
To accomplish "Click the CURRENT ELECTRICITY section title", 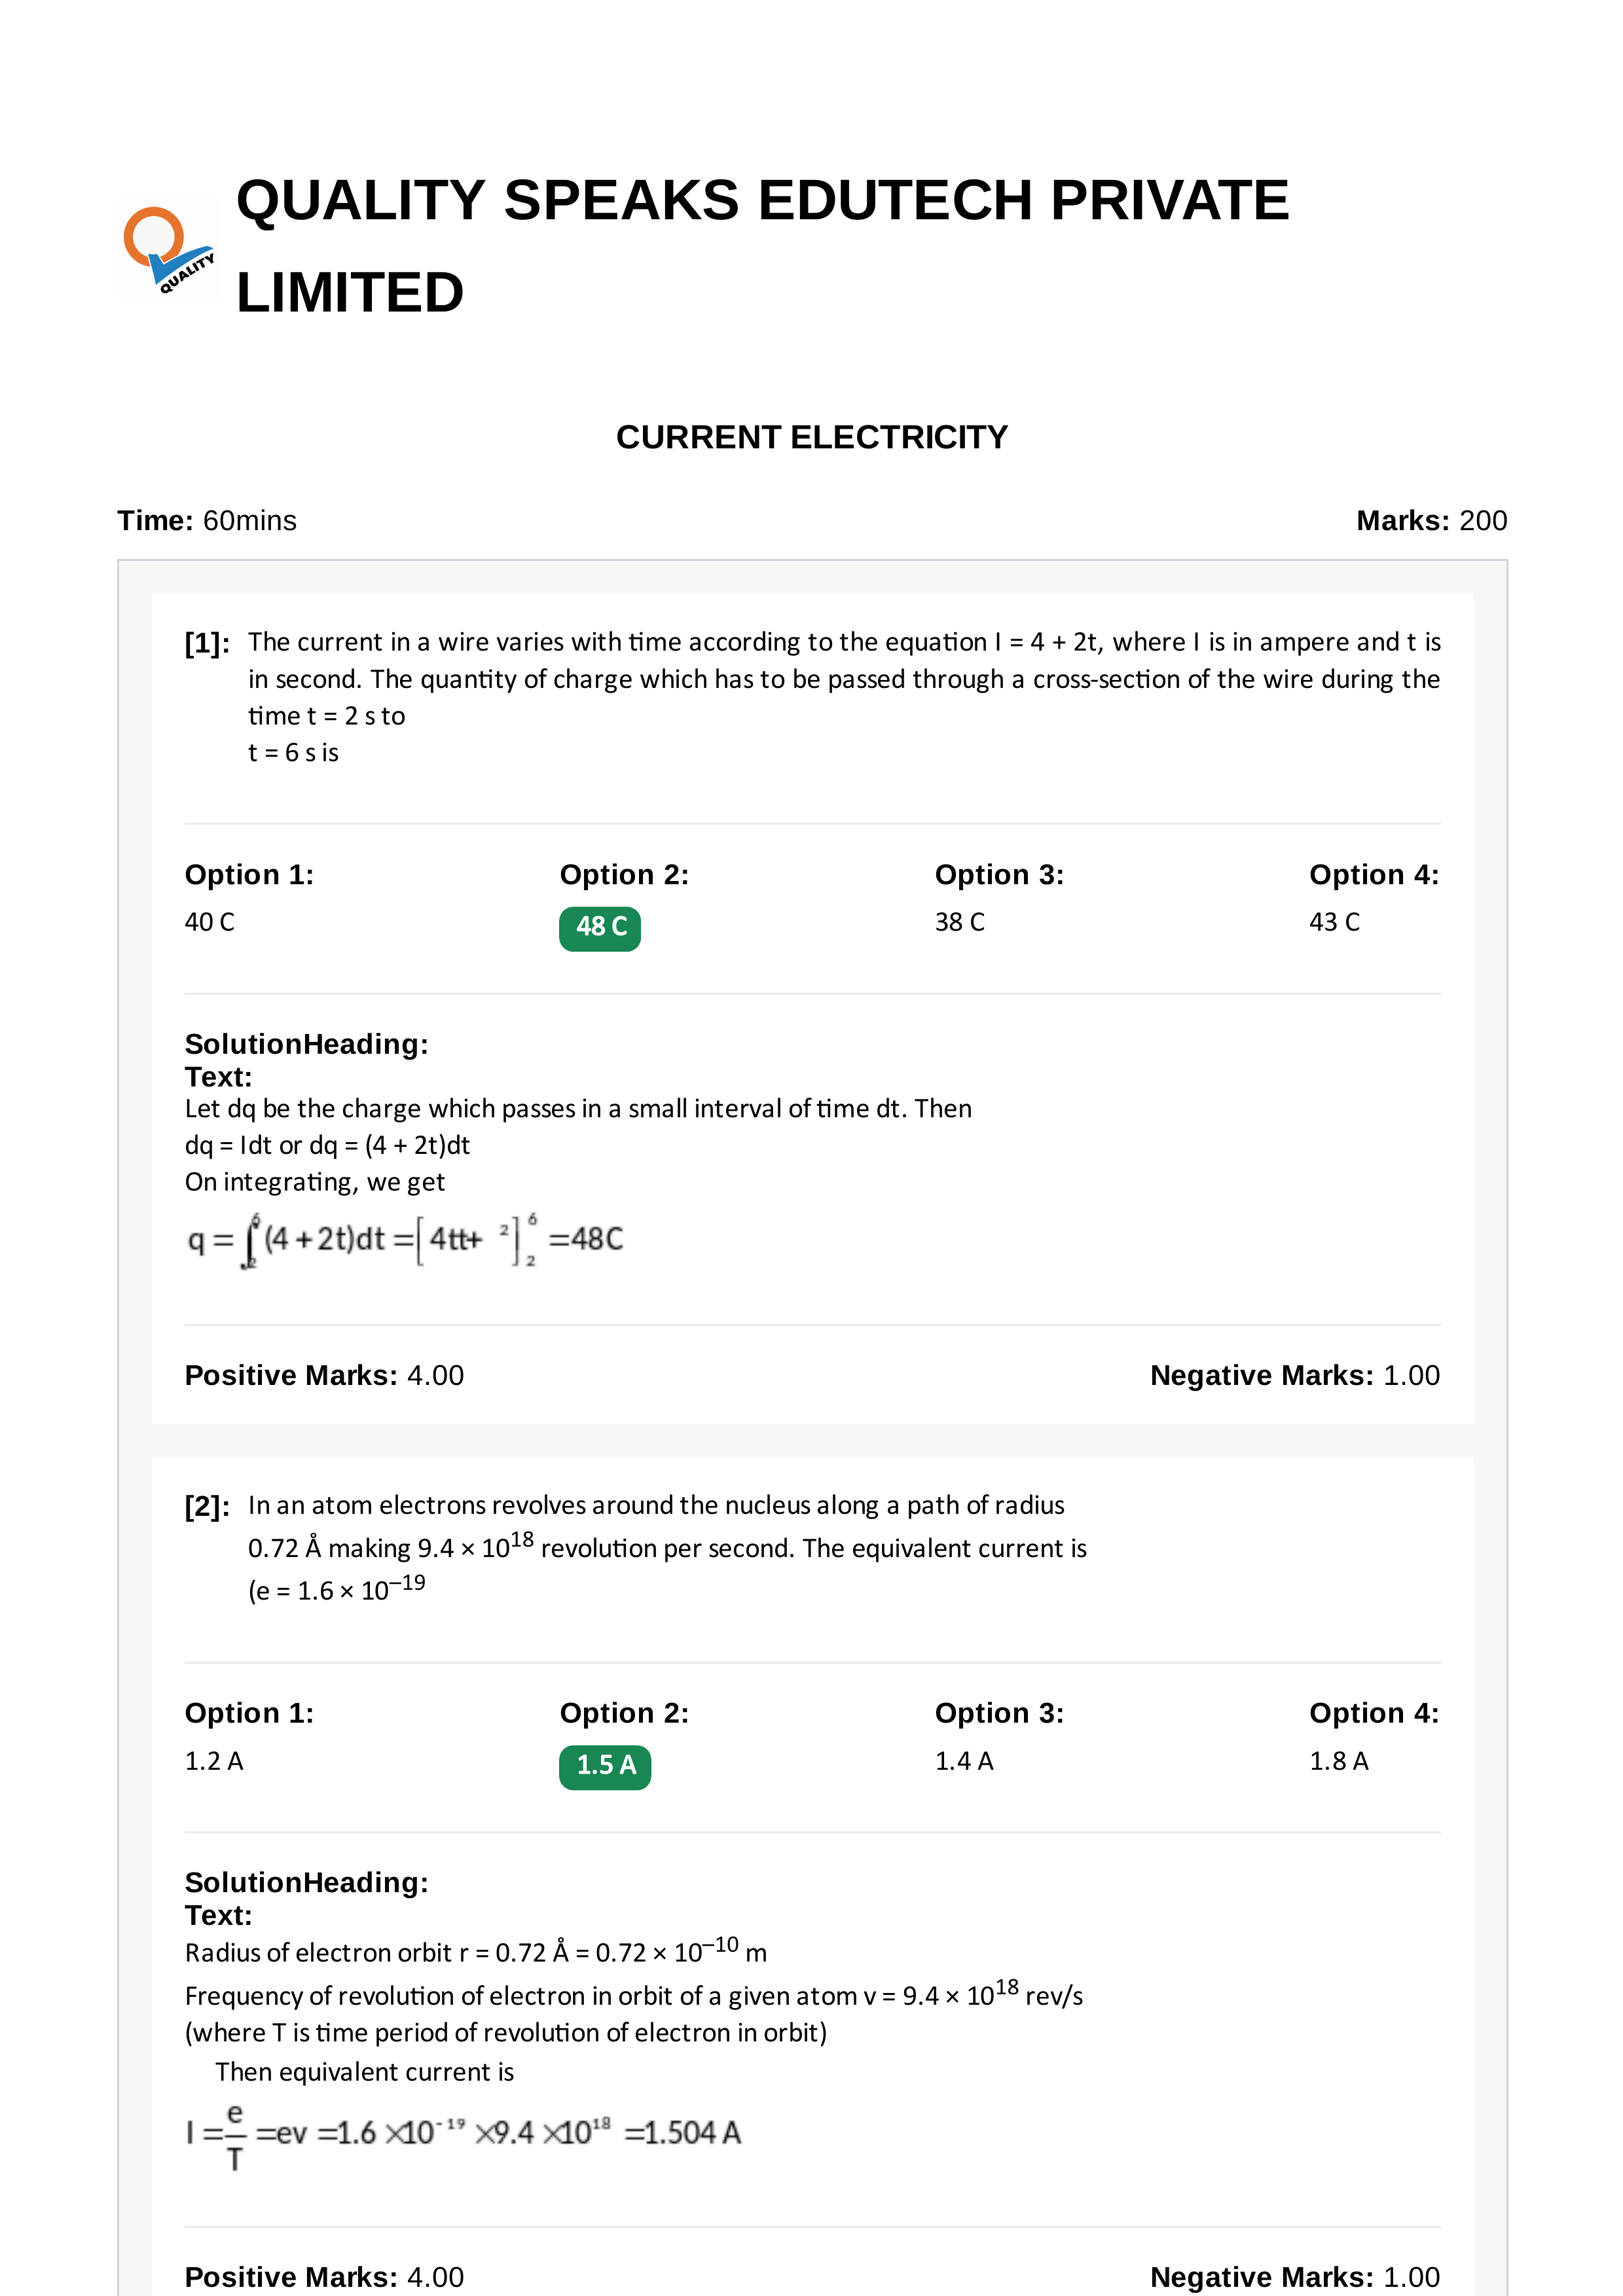I will point(812,437).
